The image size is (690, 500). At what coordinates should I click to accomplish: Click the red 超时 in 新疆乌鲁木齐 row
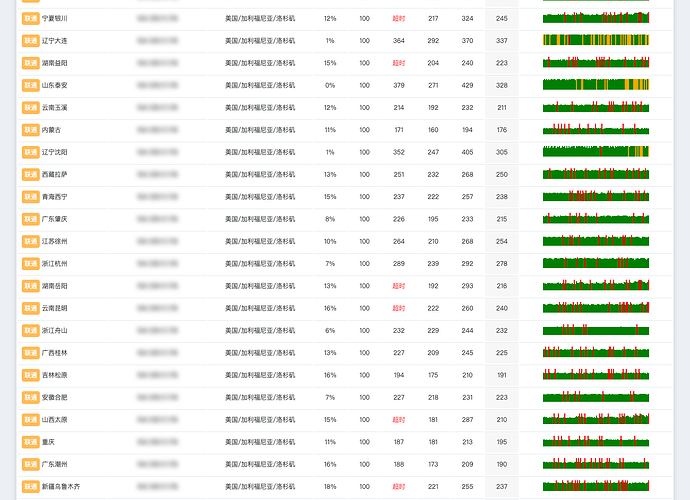[x=399, y=487]
